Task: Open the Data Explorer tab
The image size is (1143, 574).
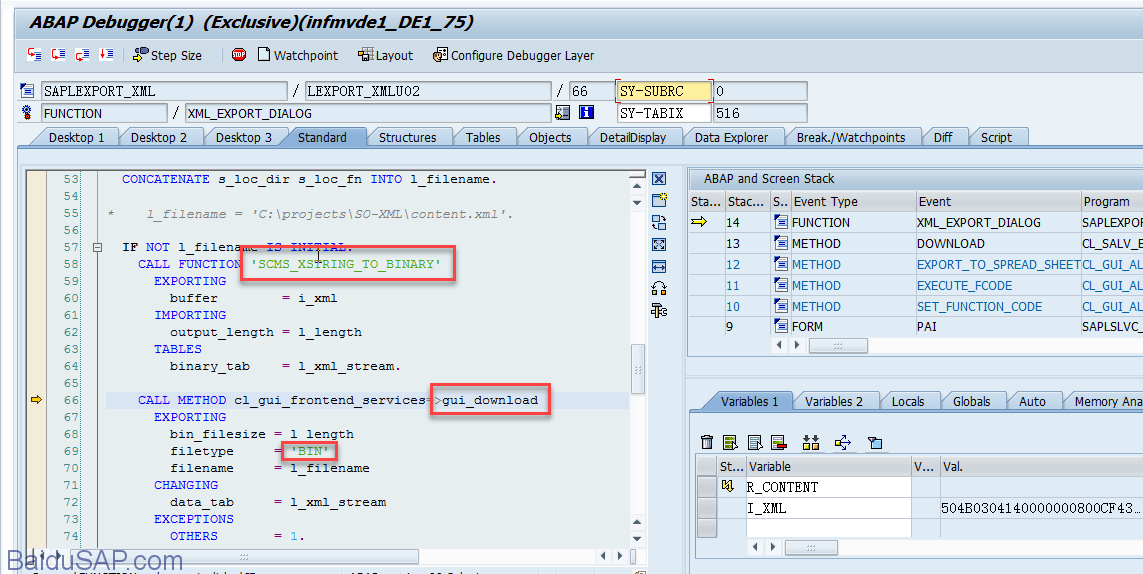Action: 731,137
